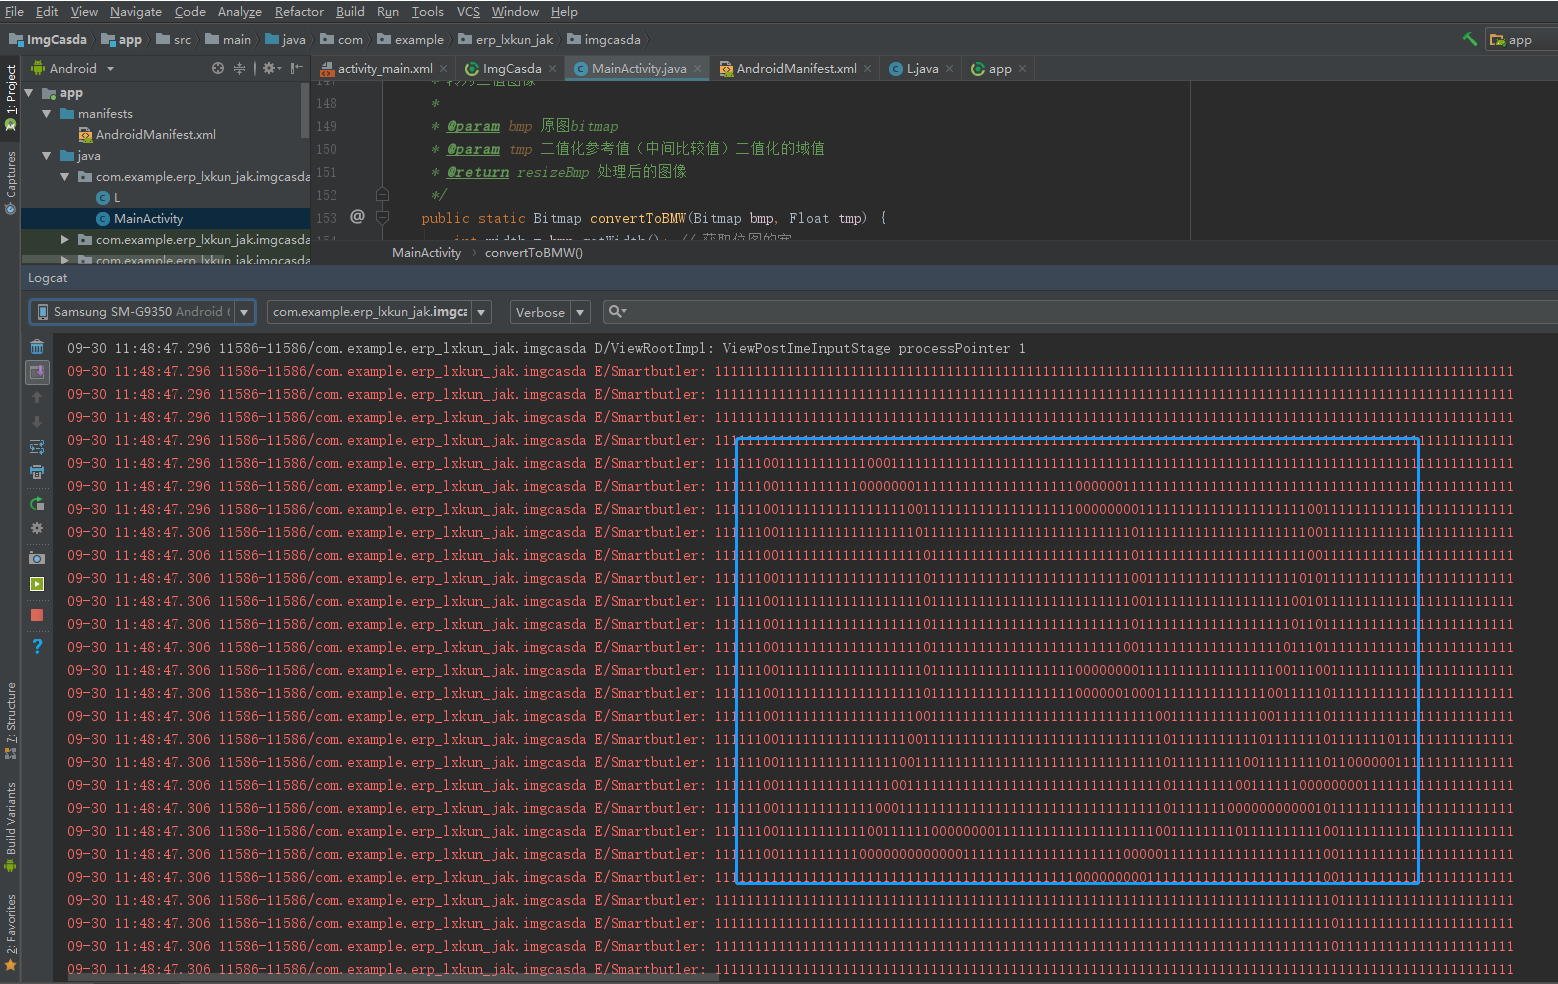Image resolution: width=1558 pixels, height=984 pixels.
Task: Collapse all in Project panel
Action: pos(239,68)
